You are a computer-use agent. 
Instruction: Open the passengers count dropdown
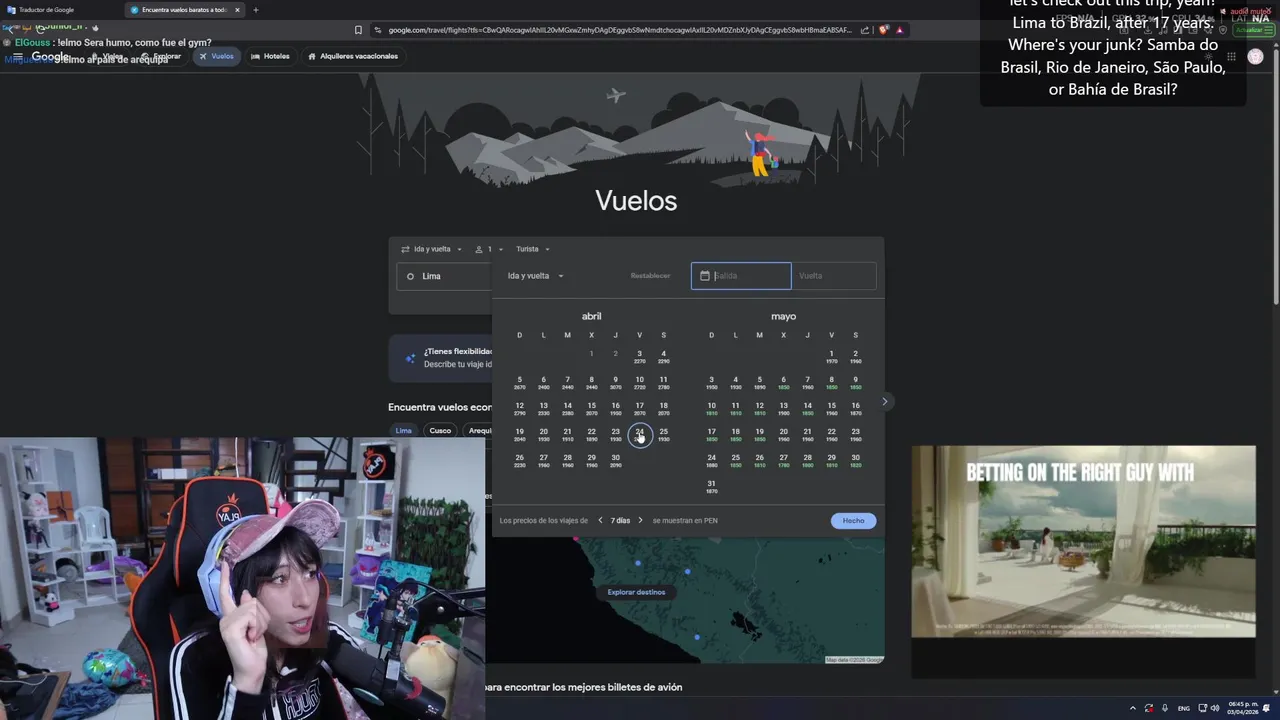489,249
